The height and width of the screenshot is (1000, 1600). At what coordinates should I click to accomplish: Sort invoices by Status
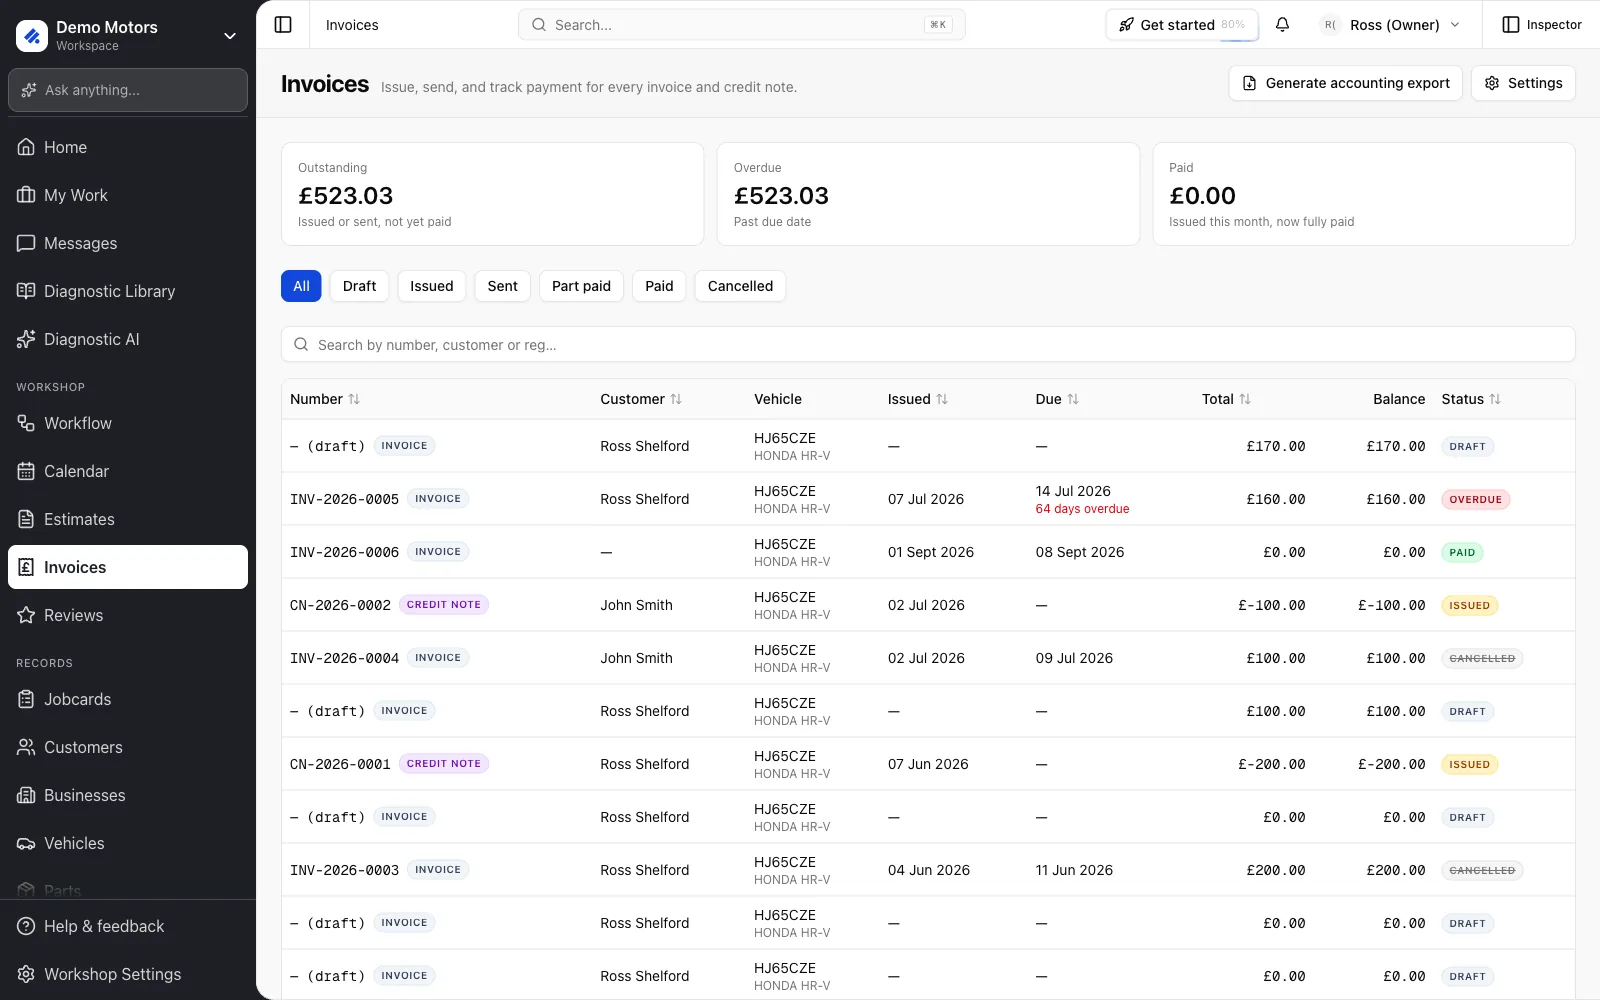[x=1471, y=399]
